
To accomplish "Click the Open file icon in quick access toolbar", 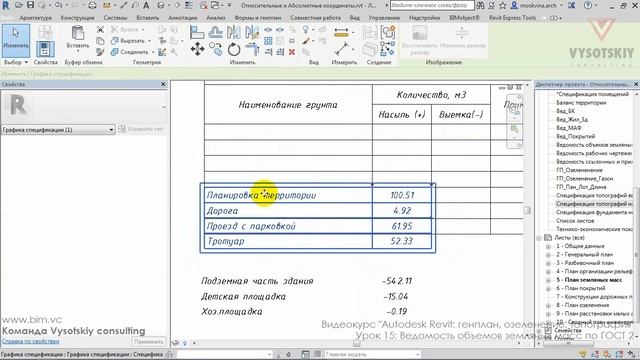I will 19,5.
